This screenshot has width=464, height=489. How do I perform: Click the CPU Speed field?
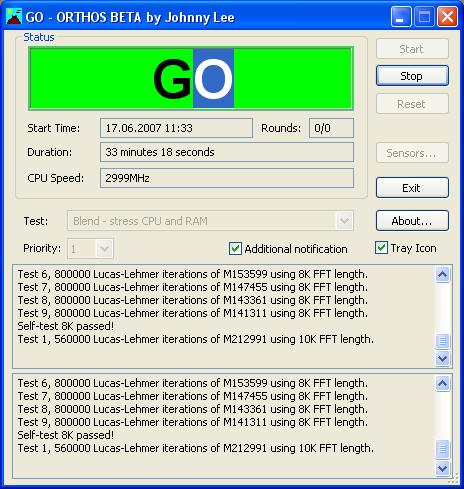pos(227,178)
